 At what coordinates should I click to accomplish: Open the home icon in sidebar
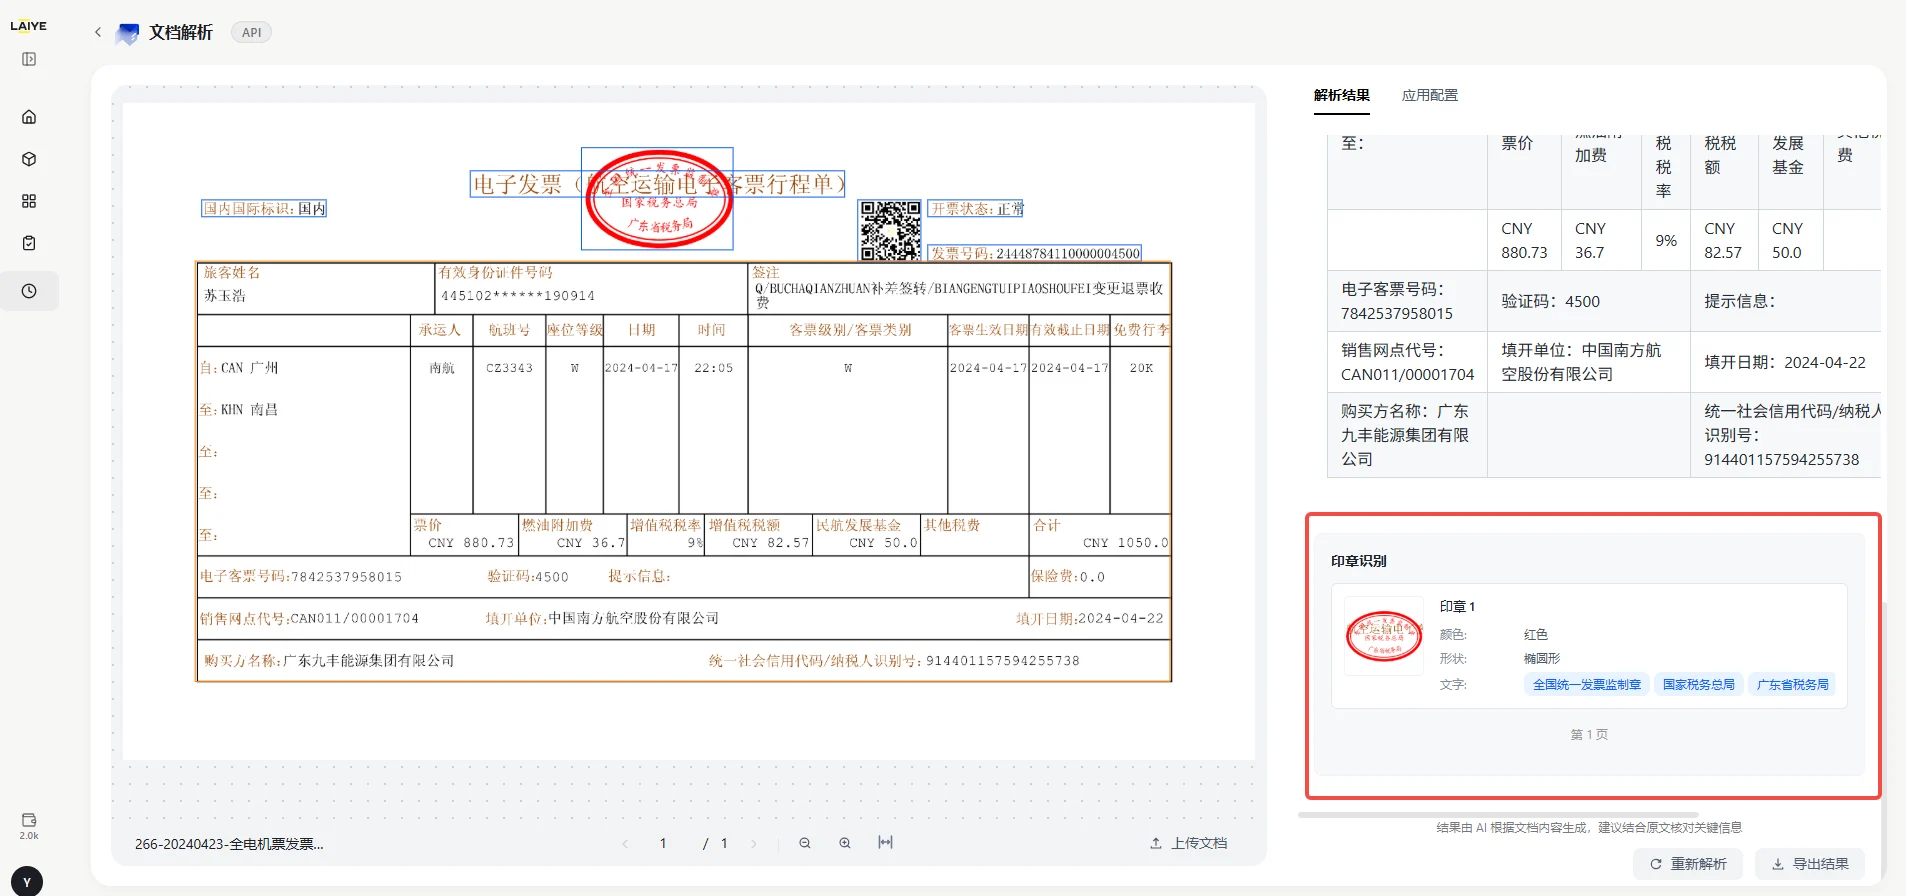point(29,117)
